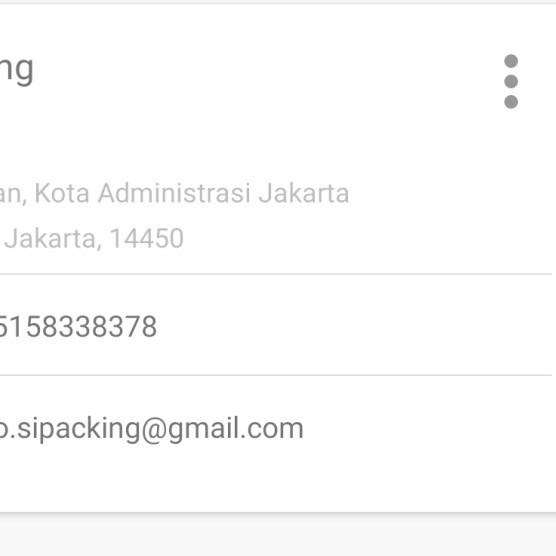Tap the word Jakarta in the first address line
The width and height of the screenshot is (556, 556).
pos(304,194)
